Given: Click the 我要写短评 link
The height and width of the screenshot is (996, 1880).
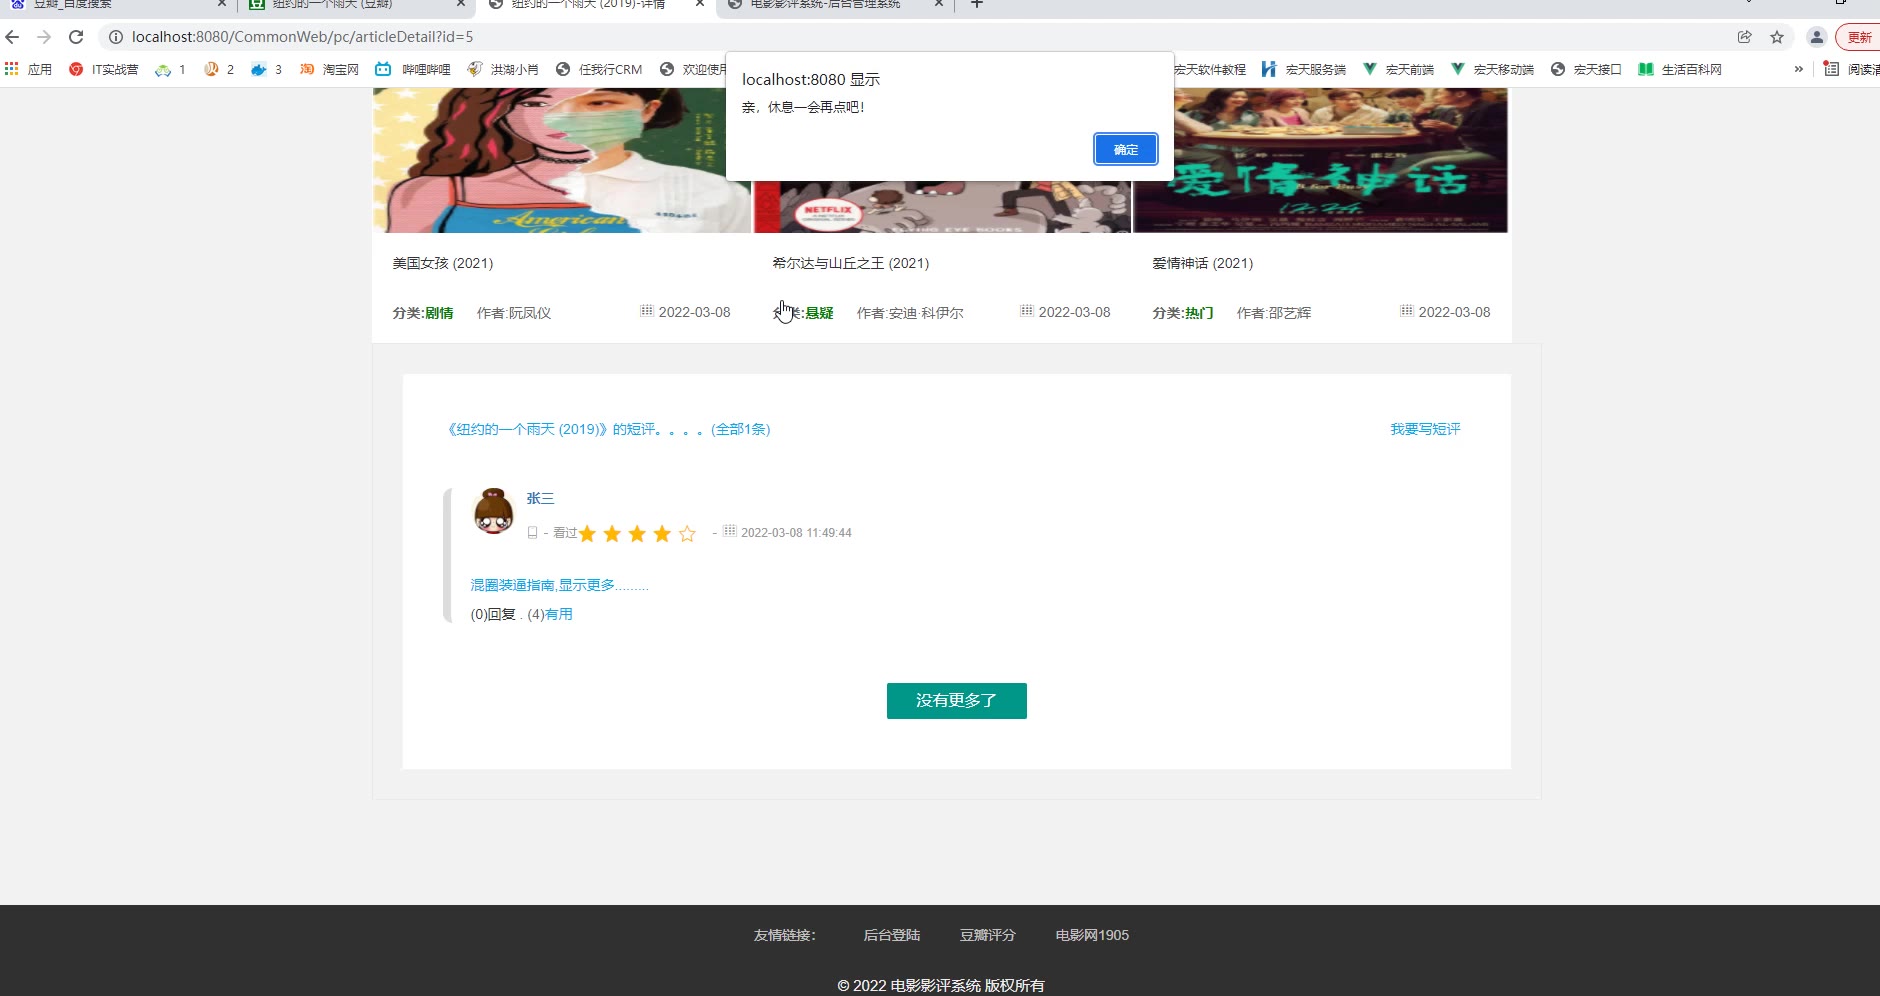Looking at the screenshot, I should [x=1425, y=429].
